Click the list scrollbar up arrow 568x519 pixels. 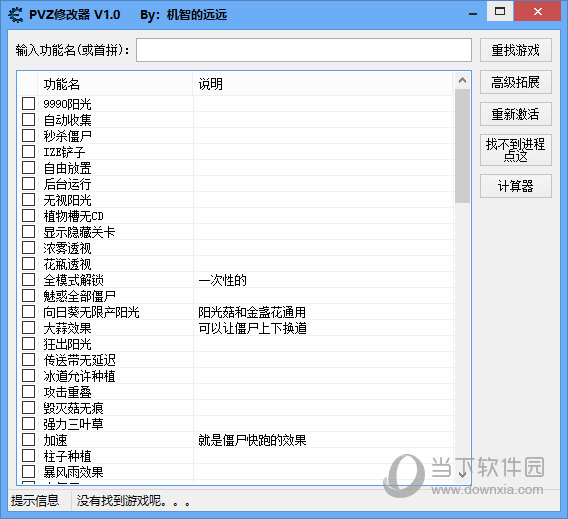click(462, 80)
